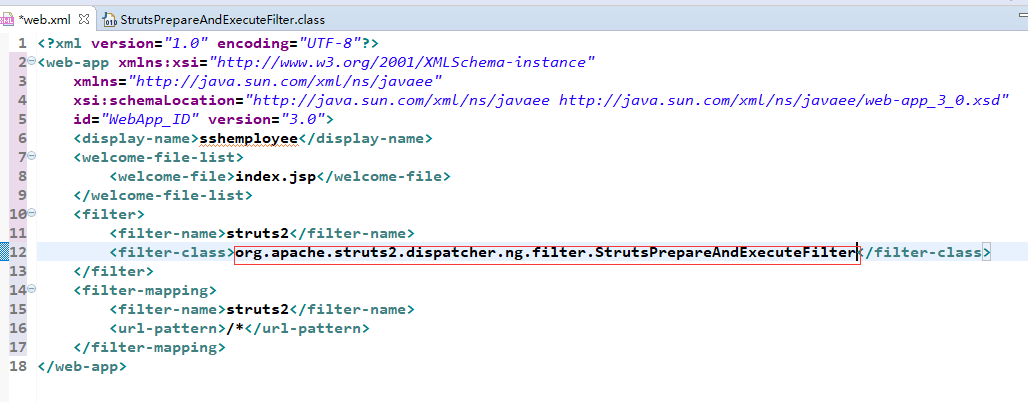The image size is (1028, 402).
Task: Click the closing </filter-class> tag
Action: click(x=926, y=252)
